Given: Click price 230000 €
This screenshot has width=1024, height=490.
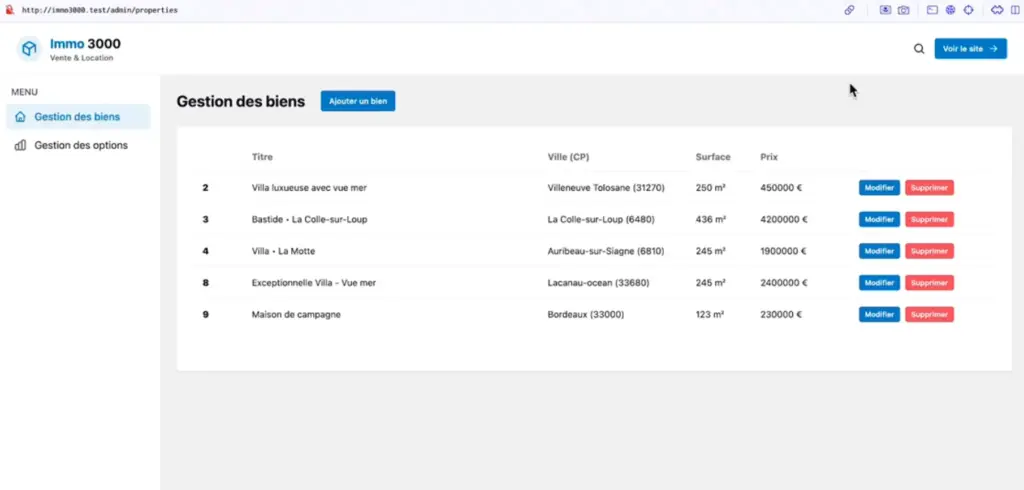Looking at the screenshot, I should pos(781,314).
